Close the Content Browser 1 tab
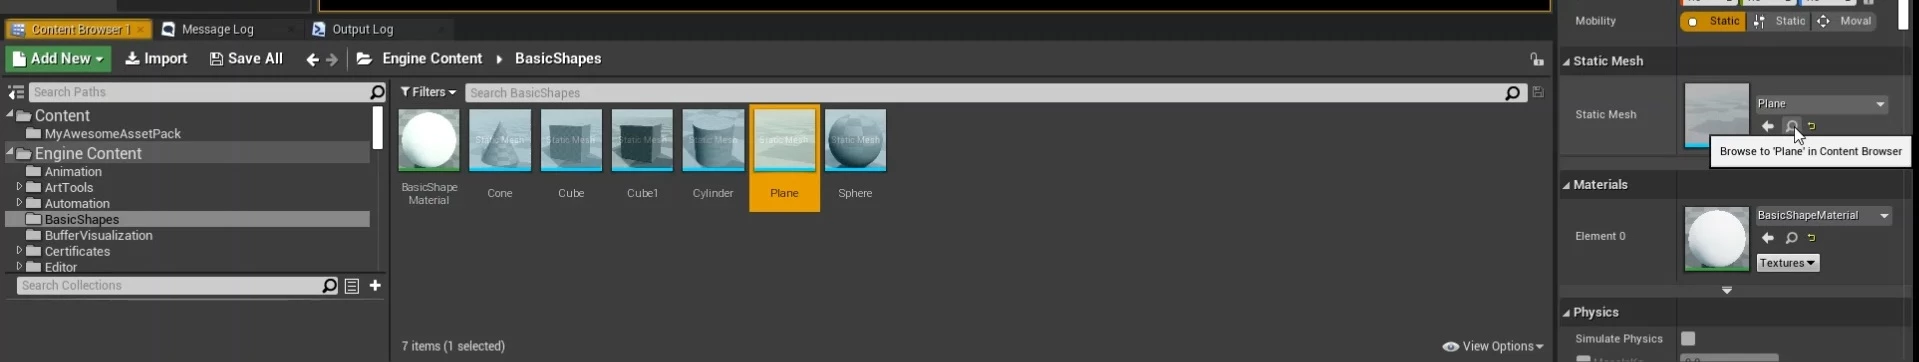Image resolution: width=1919 pixels, height=362 pixels. click(141, 30)
